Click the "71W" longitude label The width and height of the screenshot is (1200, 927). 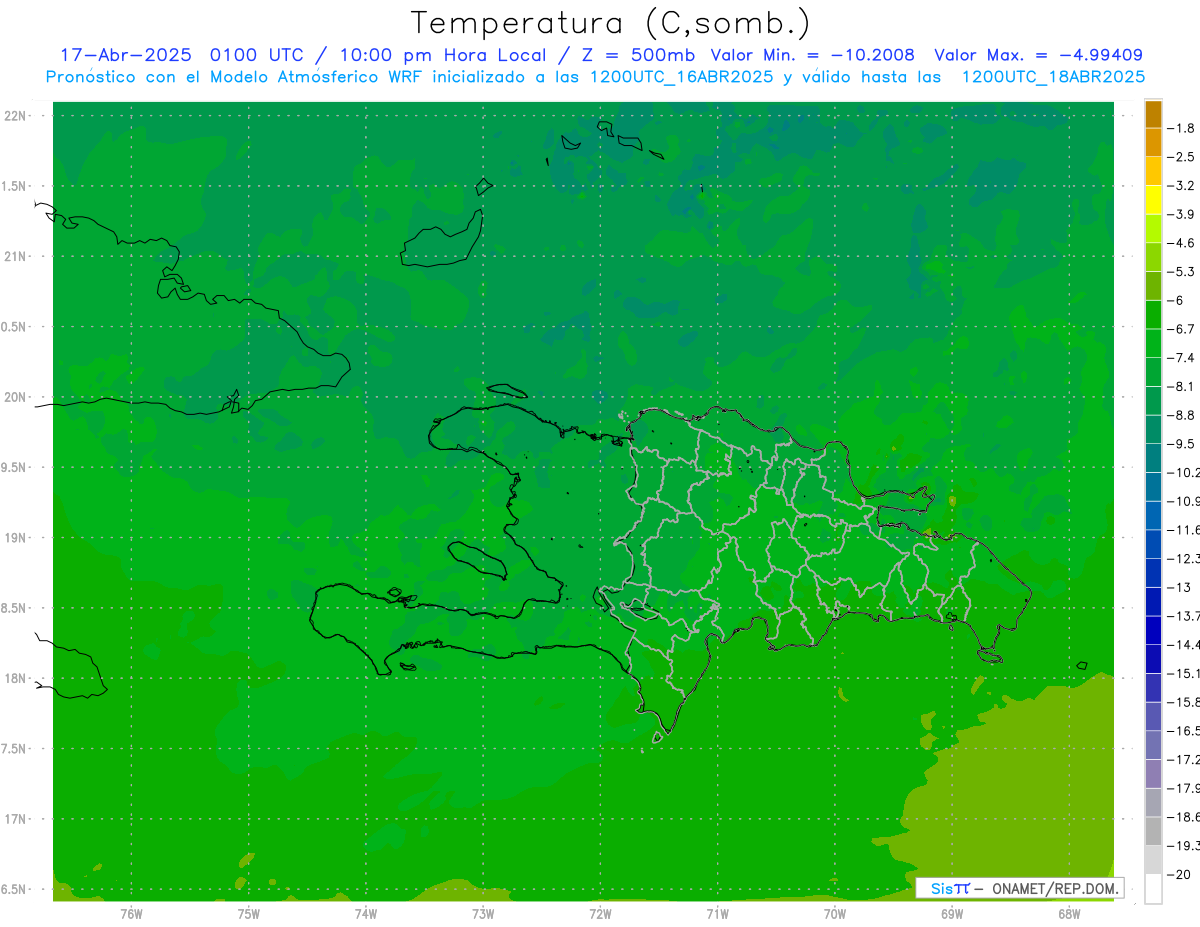point(717,913)
